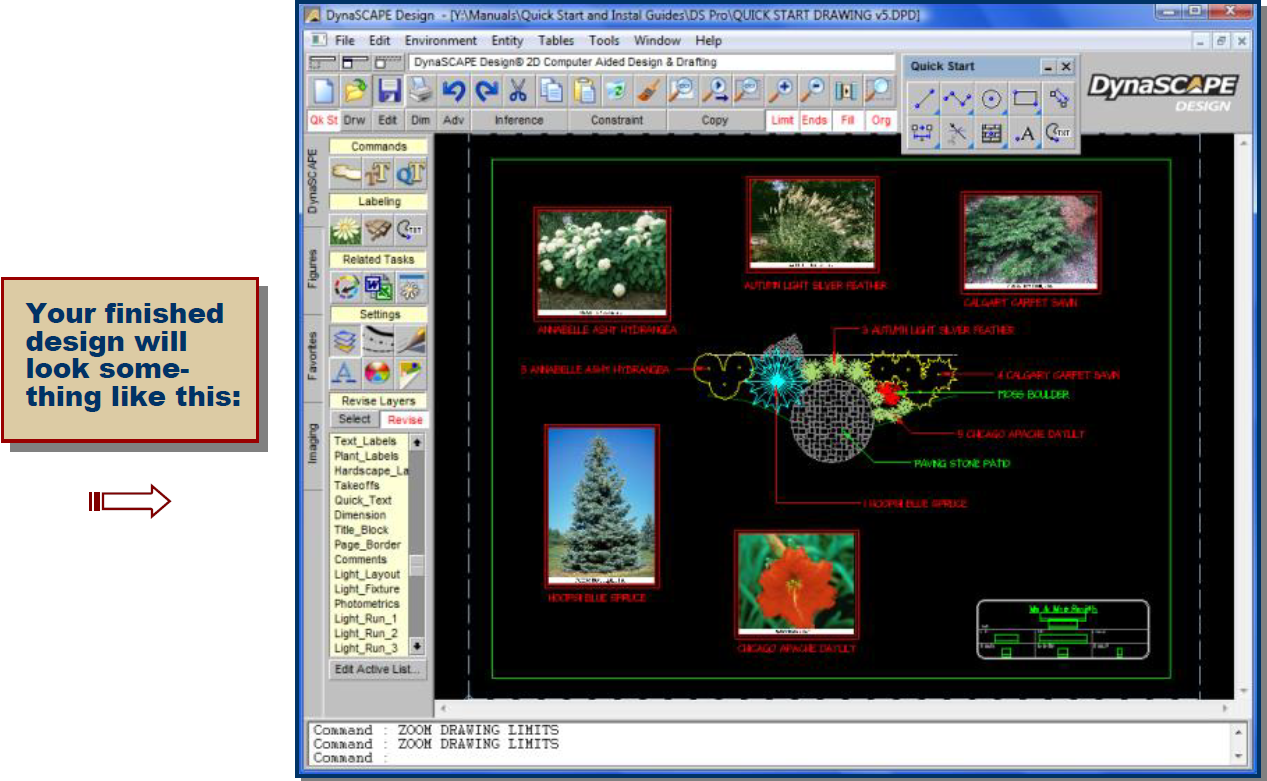The height and width of the screenshot is (781, 1267).
Task: Open the Favorites side tab
Action: tap(314, 354)
